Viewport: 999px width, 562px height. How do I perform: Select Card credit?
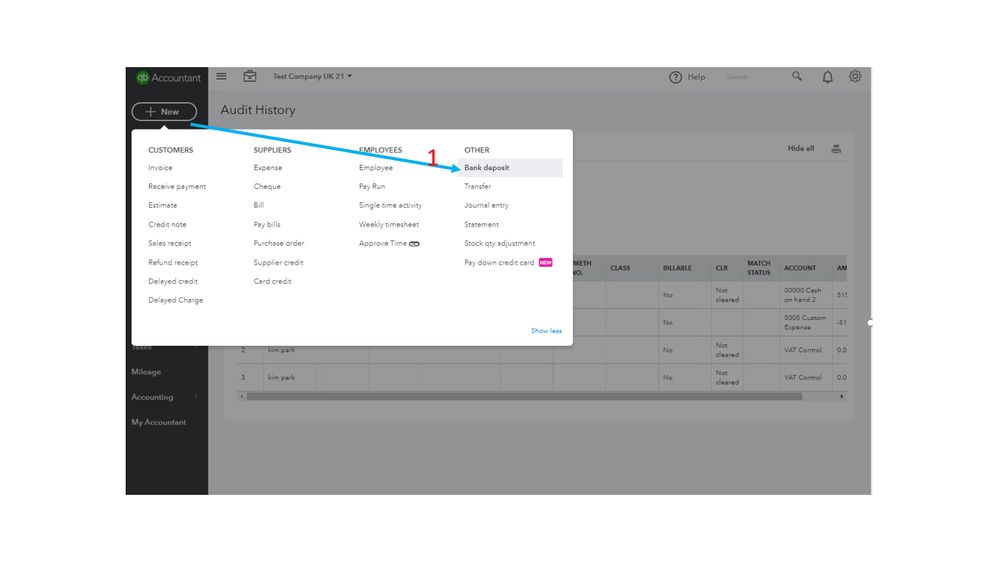[x=272, y=281]
